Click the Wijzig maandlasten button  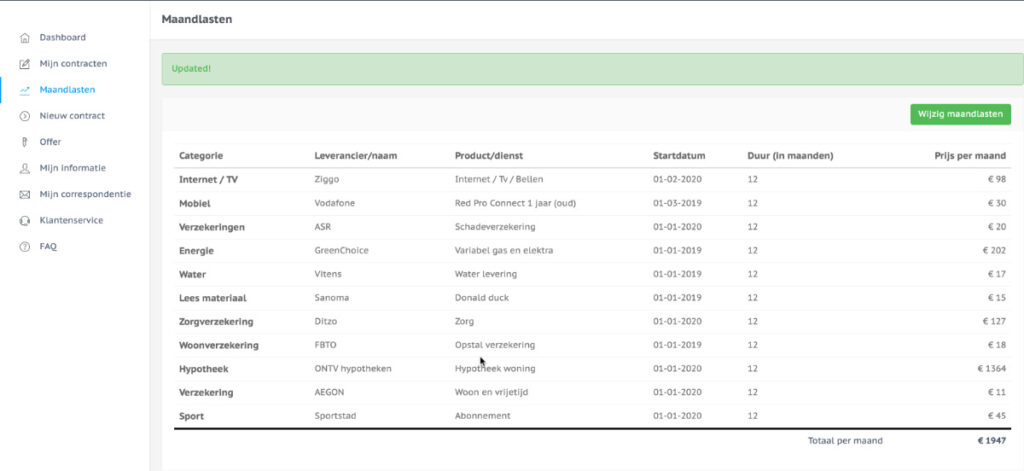961,114
